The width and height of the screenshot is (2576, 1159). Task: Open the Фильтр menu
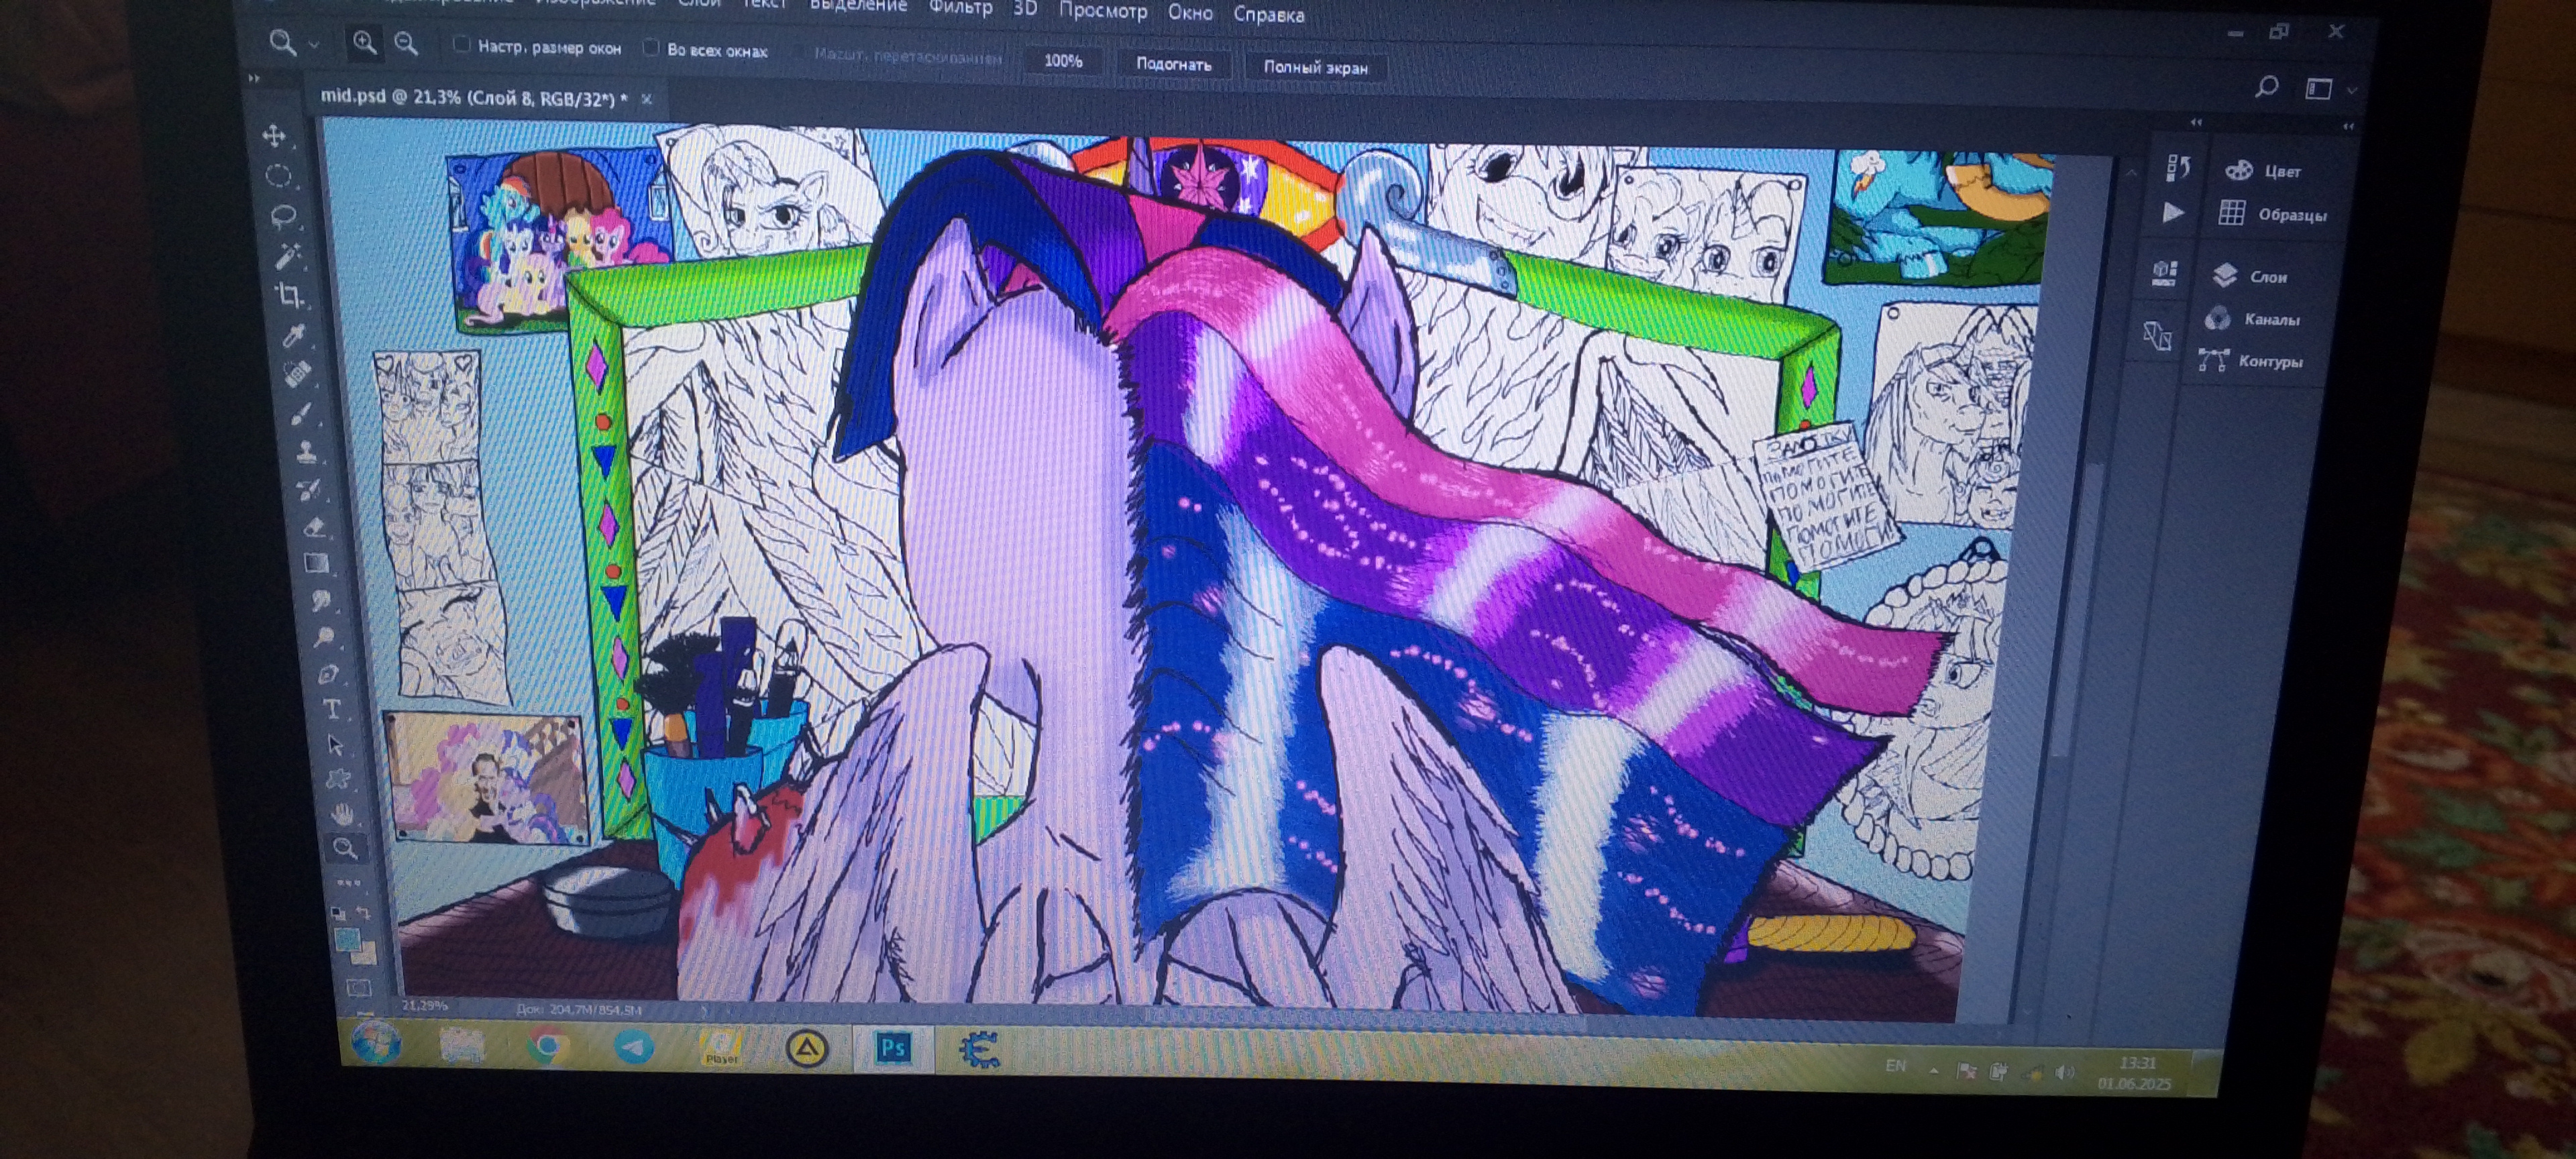tap(960, 8)
